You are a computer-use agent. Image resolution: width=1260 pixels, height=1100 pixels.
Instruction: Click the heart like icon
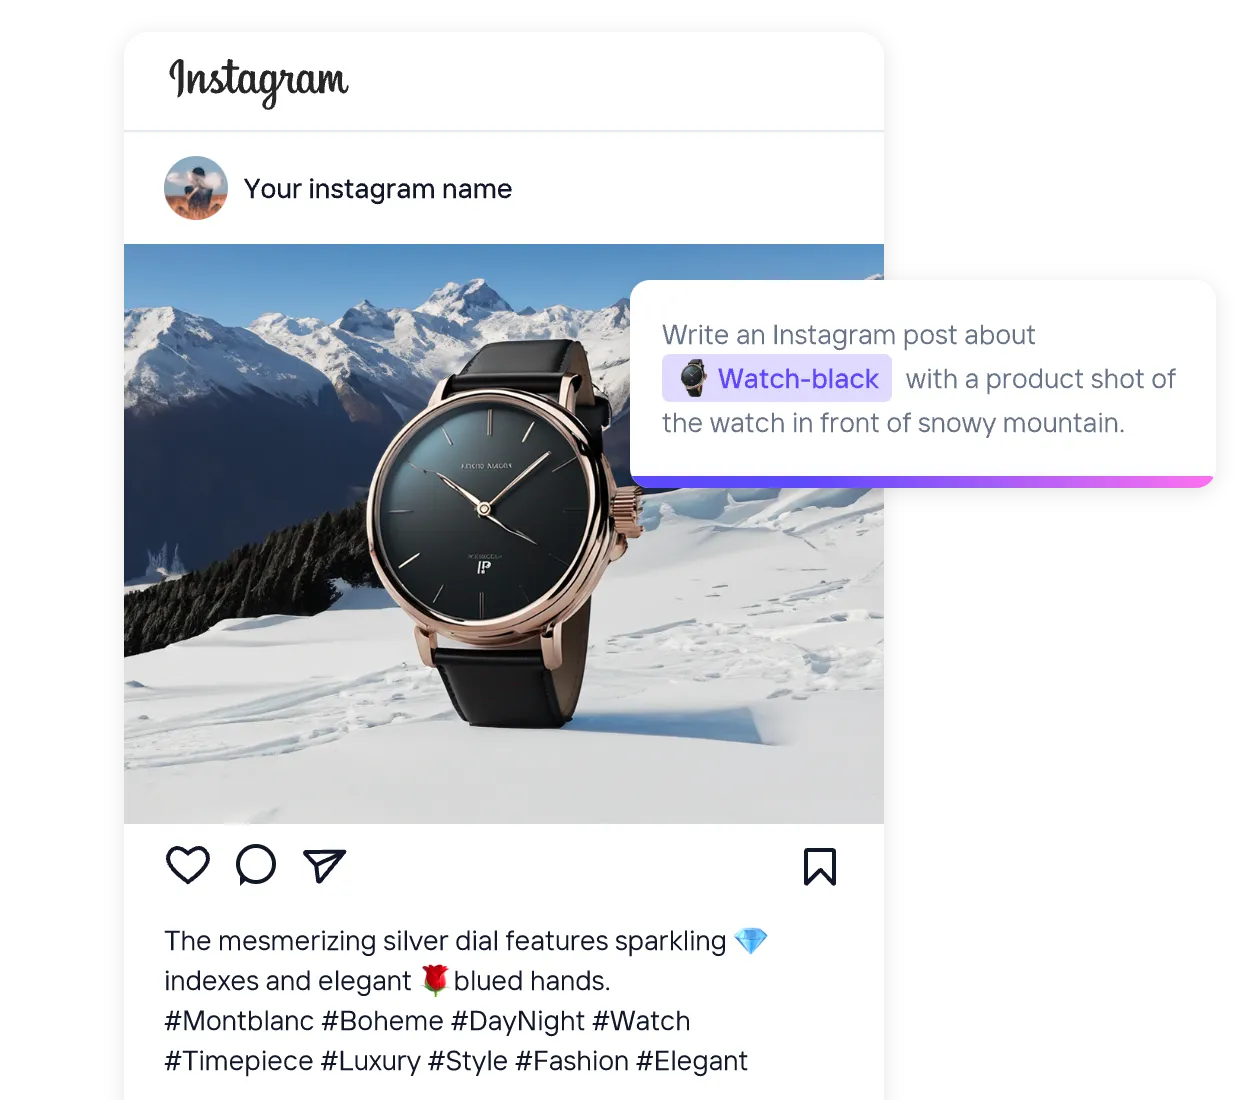188,865
